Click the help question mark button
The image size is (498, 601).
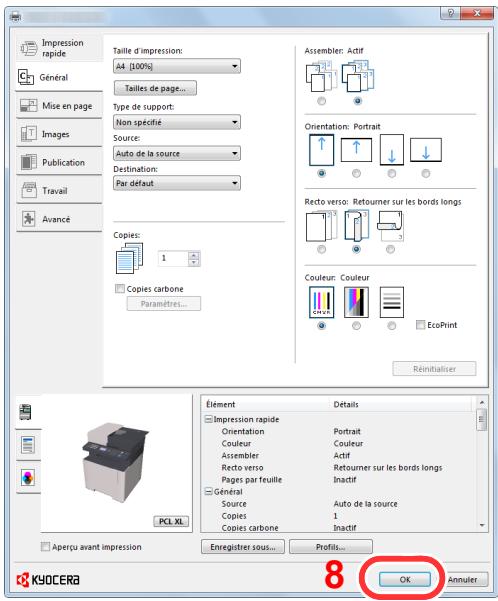point(451,13)
